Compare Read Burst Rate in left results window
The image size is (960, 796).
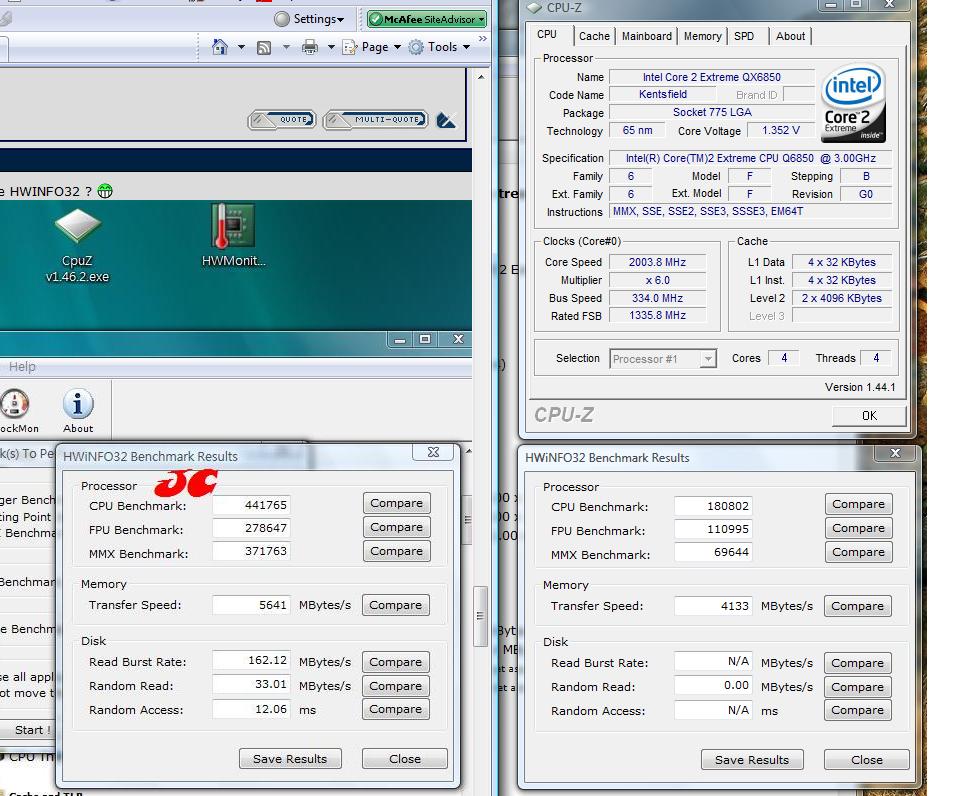pyautogui.click(x=396, y=662)
